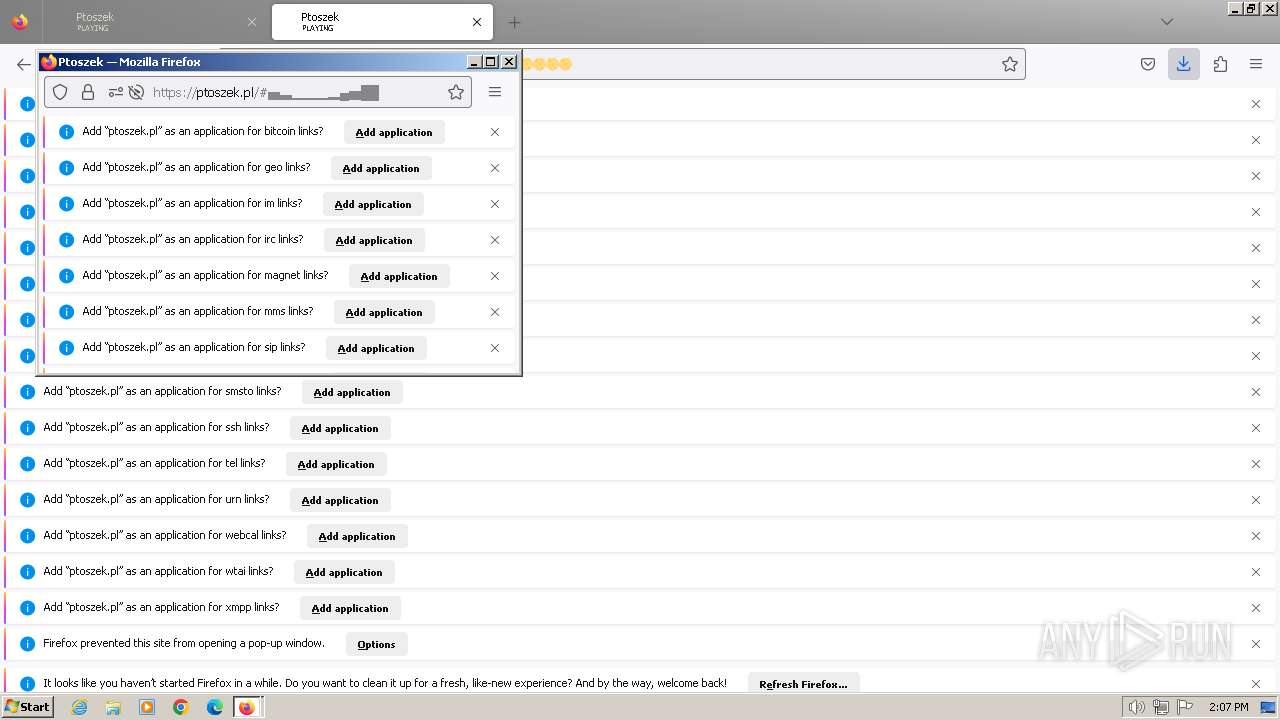This screenshot has width=1280, height=720.
Task: Bookmark page with main window star icon
Action: tap(1010, 64)
